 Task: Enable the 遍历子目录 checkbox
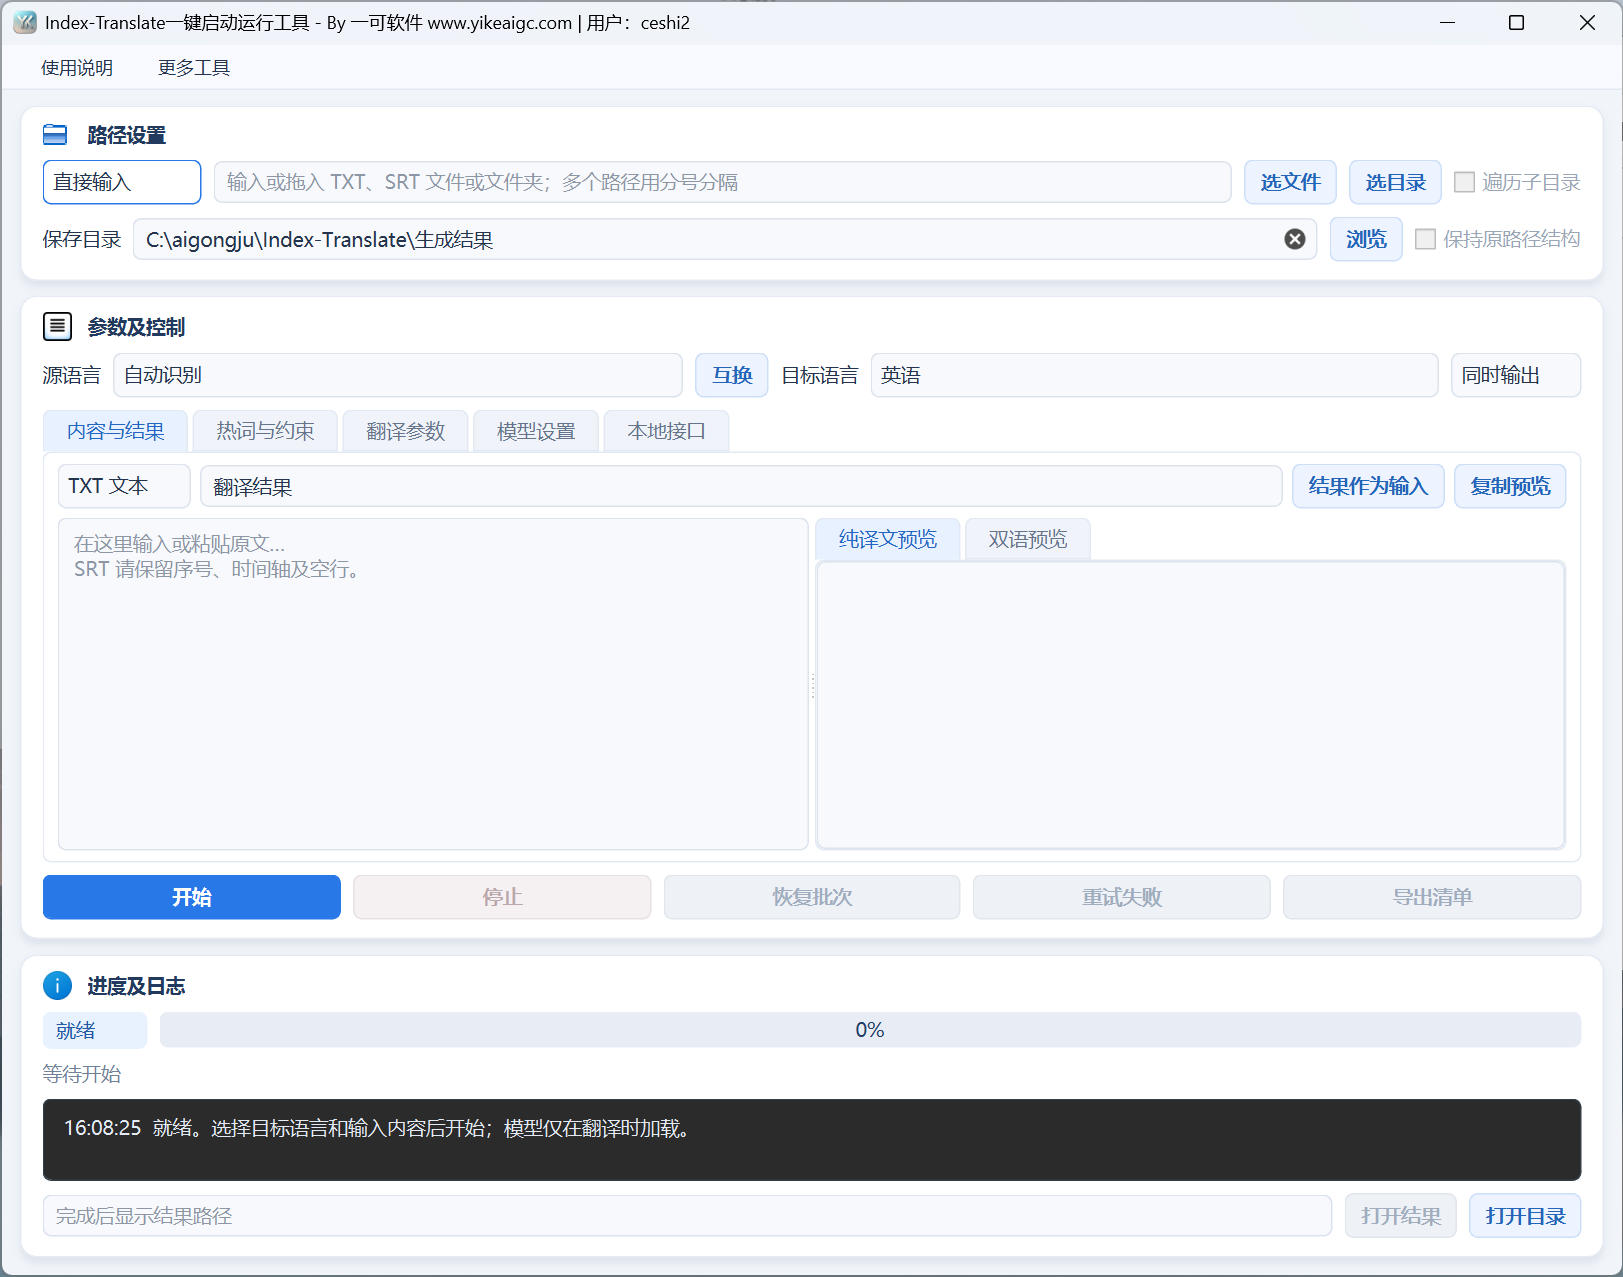point(1465,182)
